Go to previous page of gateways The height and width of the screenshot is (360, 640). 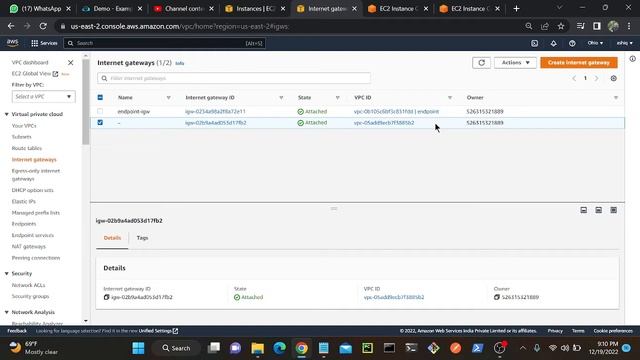(574, 78)
